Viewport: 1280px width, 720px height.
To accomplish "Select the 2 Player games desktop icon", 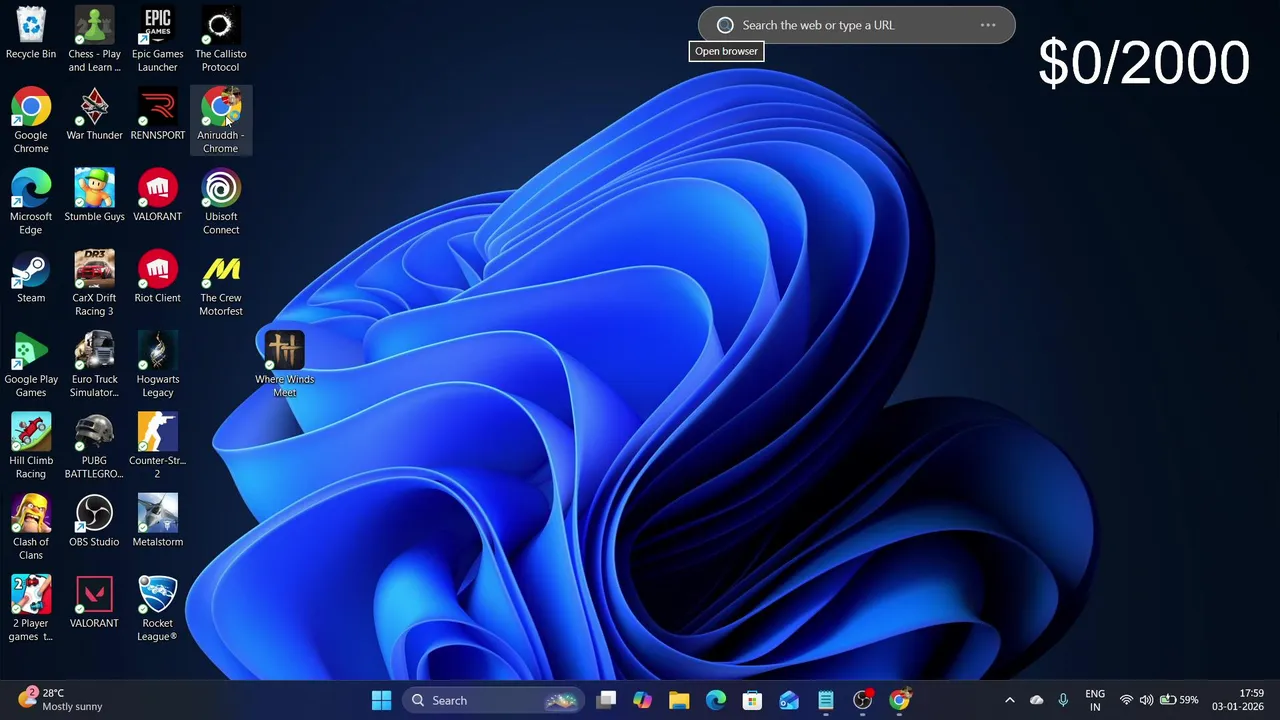I will 31,609.
